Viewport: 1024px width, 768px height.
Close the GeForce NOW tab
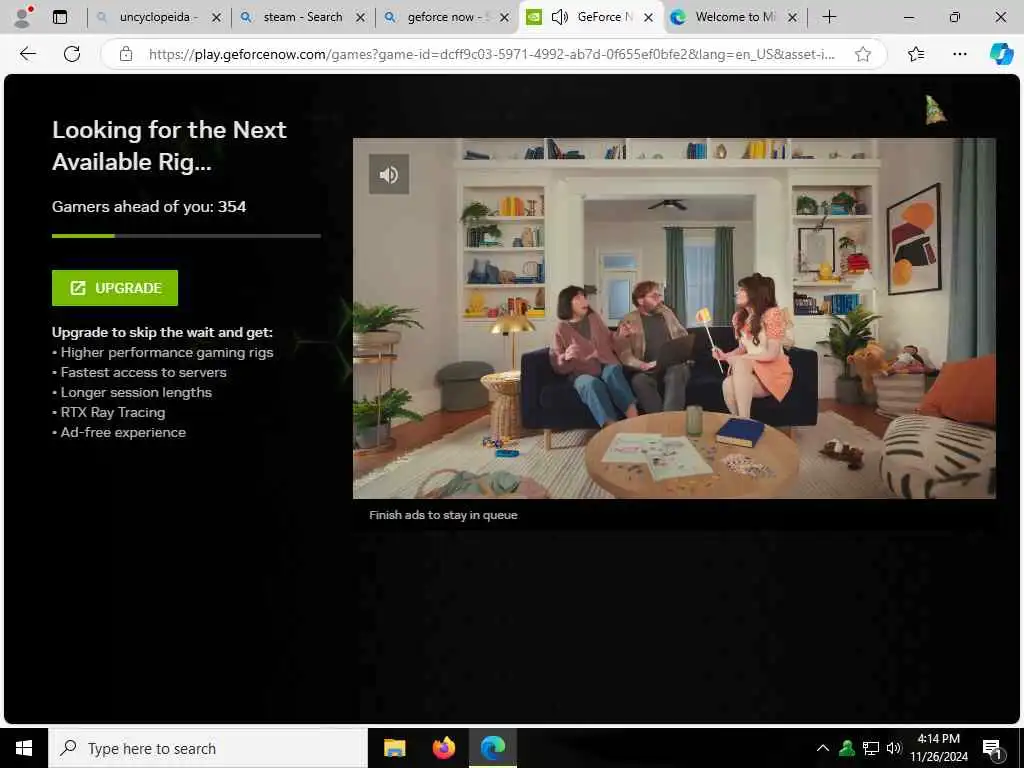point(648,18)
